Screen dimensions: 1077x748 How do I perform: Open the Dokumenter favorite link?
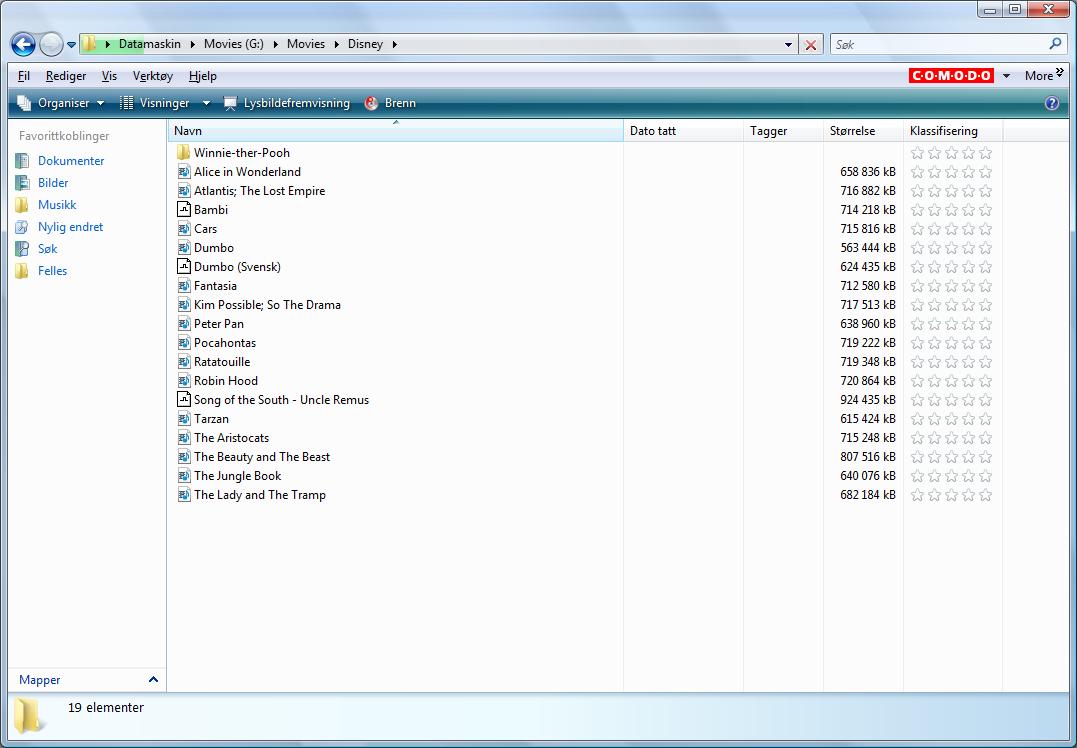[x=71, y=161]
